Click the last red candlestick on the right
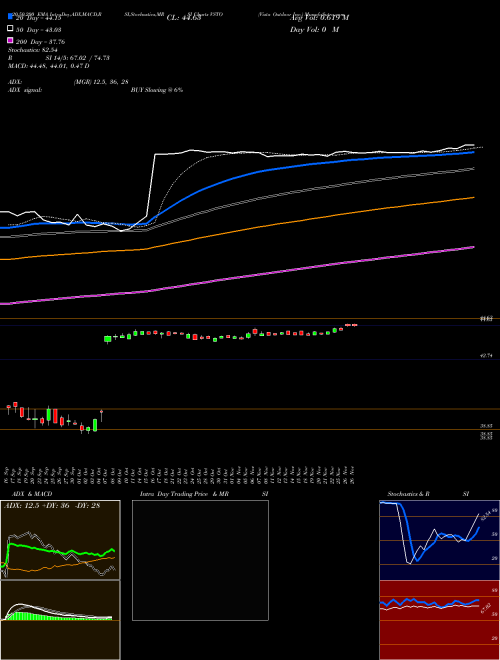This screenshot has height=660, width=500. click(355, 325)
